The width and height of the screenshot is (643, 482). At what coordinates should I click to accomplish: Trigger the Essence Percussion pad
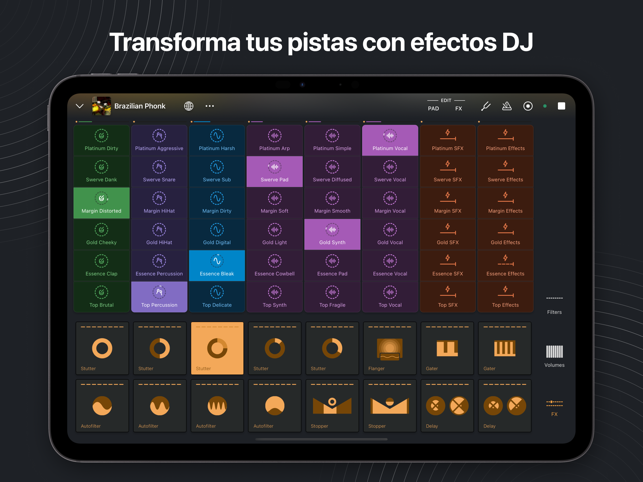pos(159,266)
